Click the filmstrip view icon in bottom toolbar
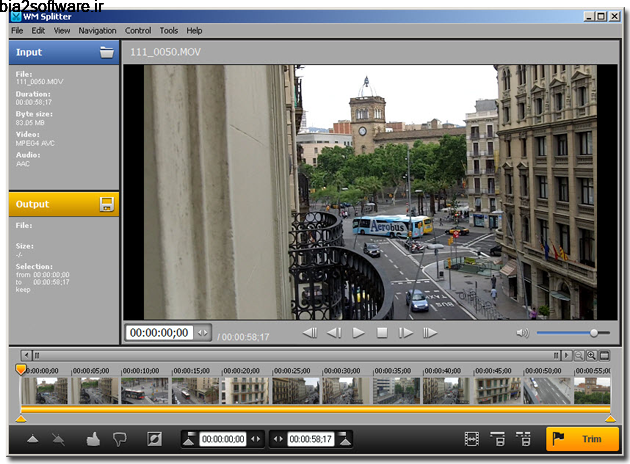Screen dimensions: 630x464 (x=472, y=439)
